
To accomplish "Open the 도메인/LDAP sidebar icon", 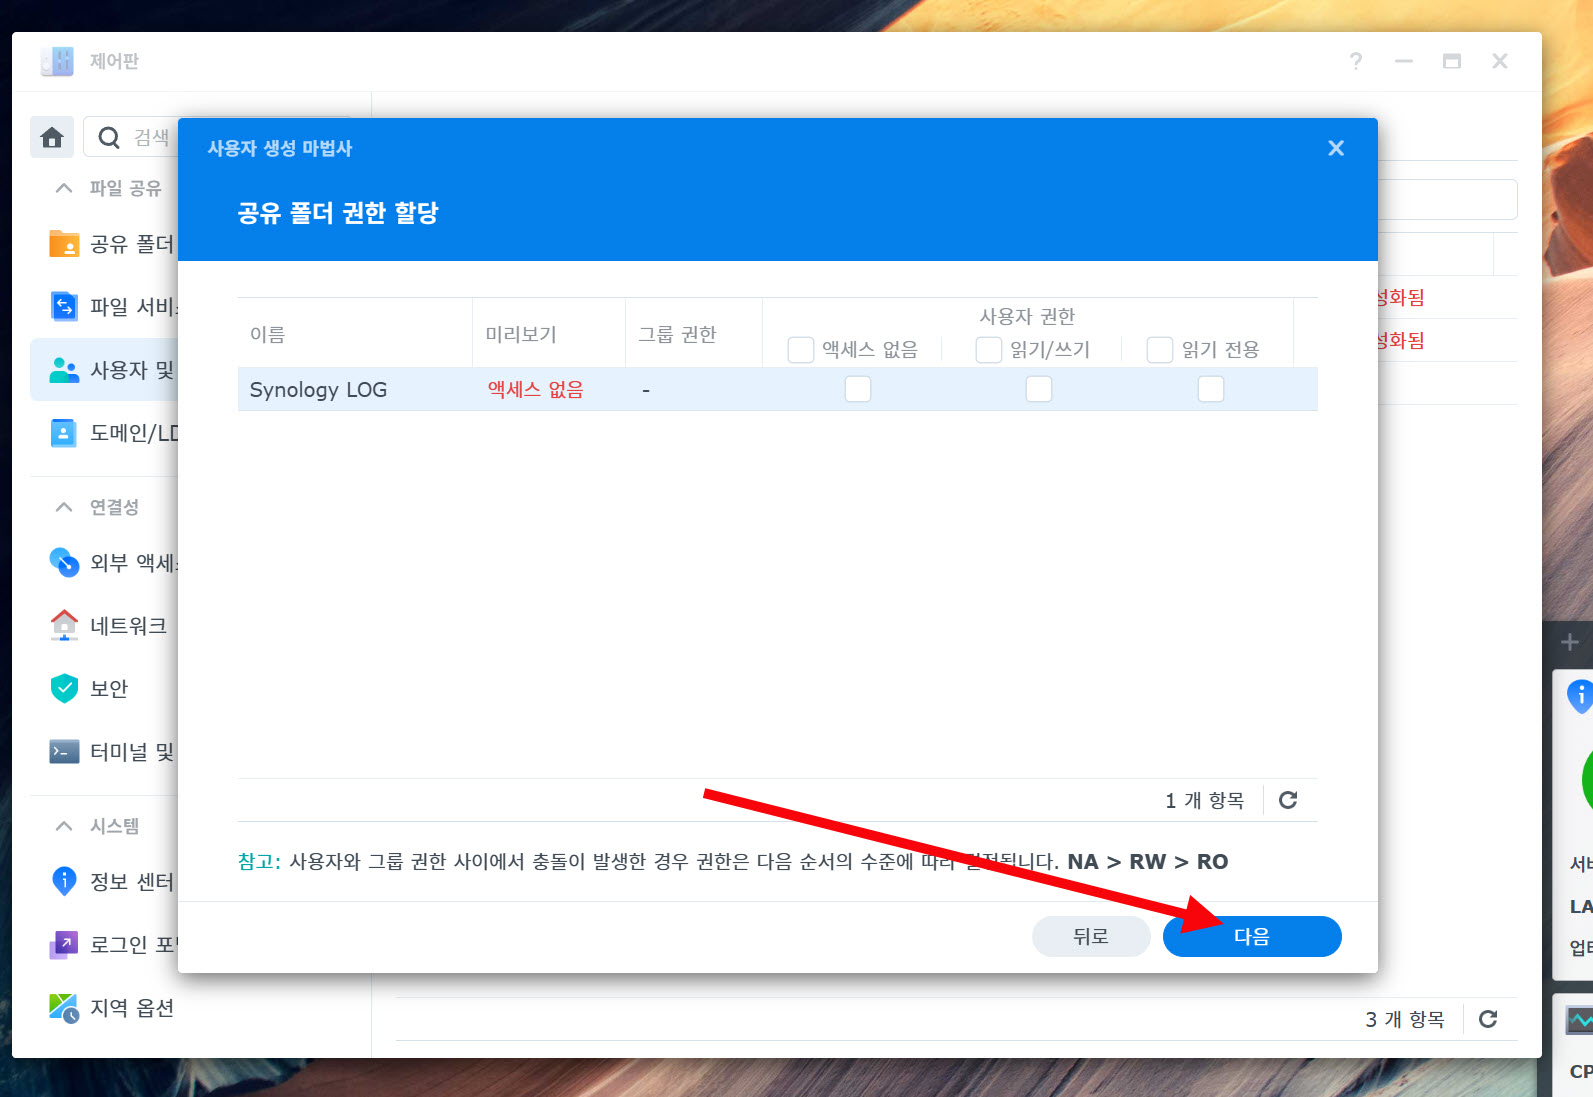I will point(63,433).
